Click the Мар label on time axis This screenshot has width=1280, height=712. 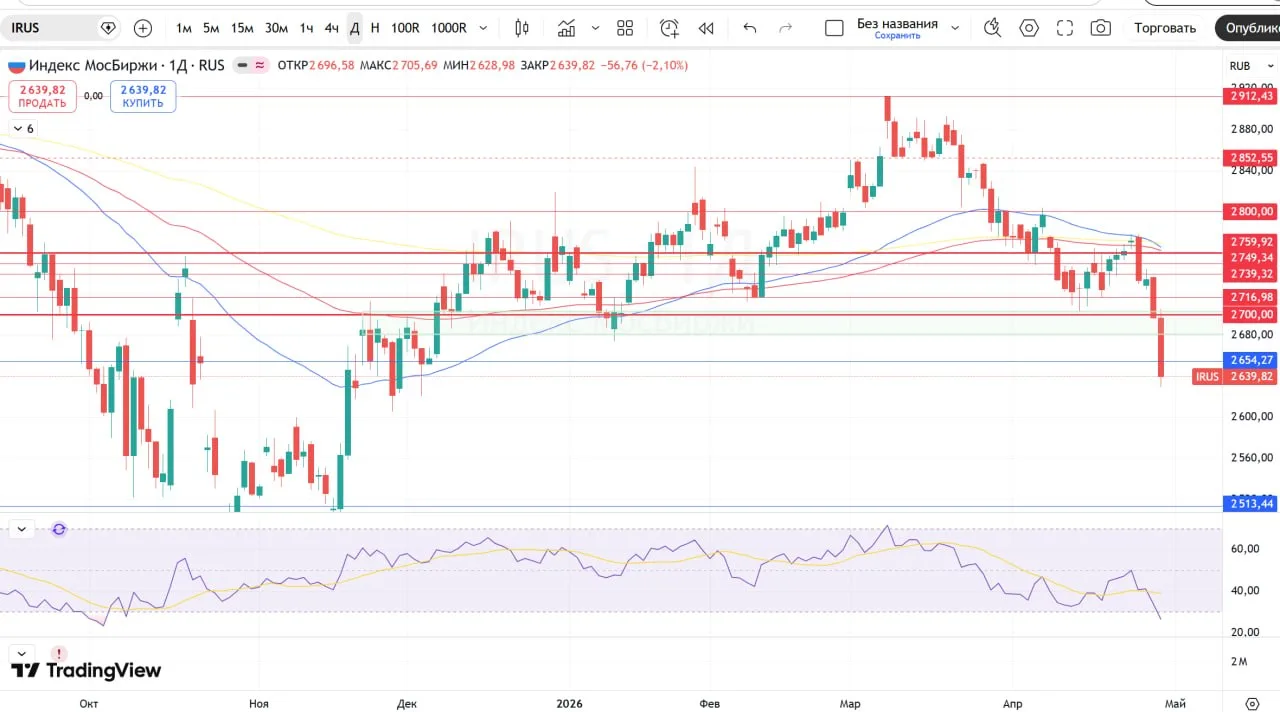tap(850, 704)
